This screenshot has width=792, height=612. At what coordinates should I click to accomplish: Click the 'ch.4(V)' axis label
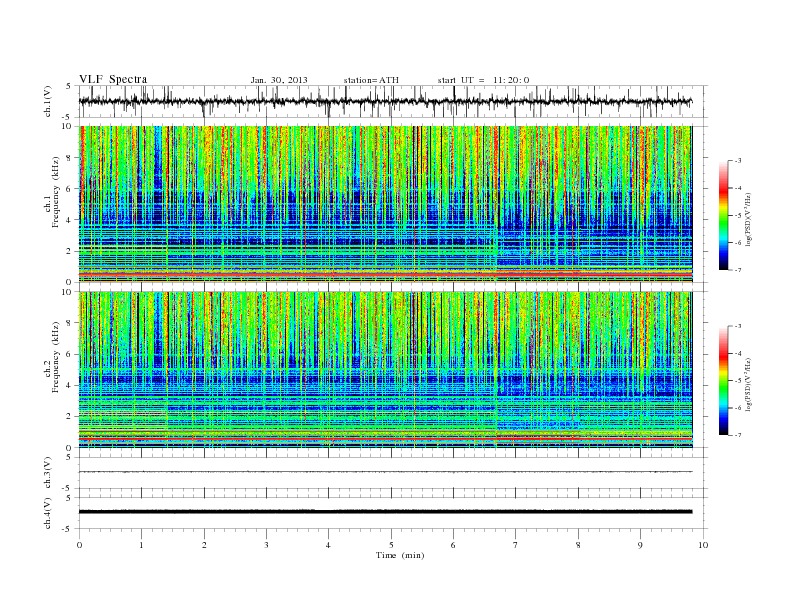(47, 513)
